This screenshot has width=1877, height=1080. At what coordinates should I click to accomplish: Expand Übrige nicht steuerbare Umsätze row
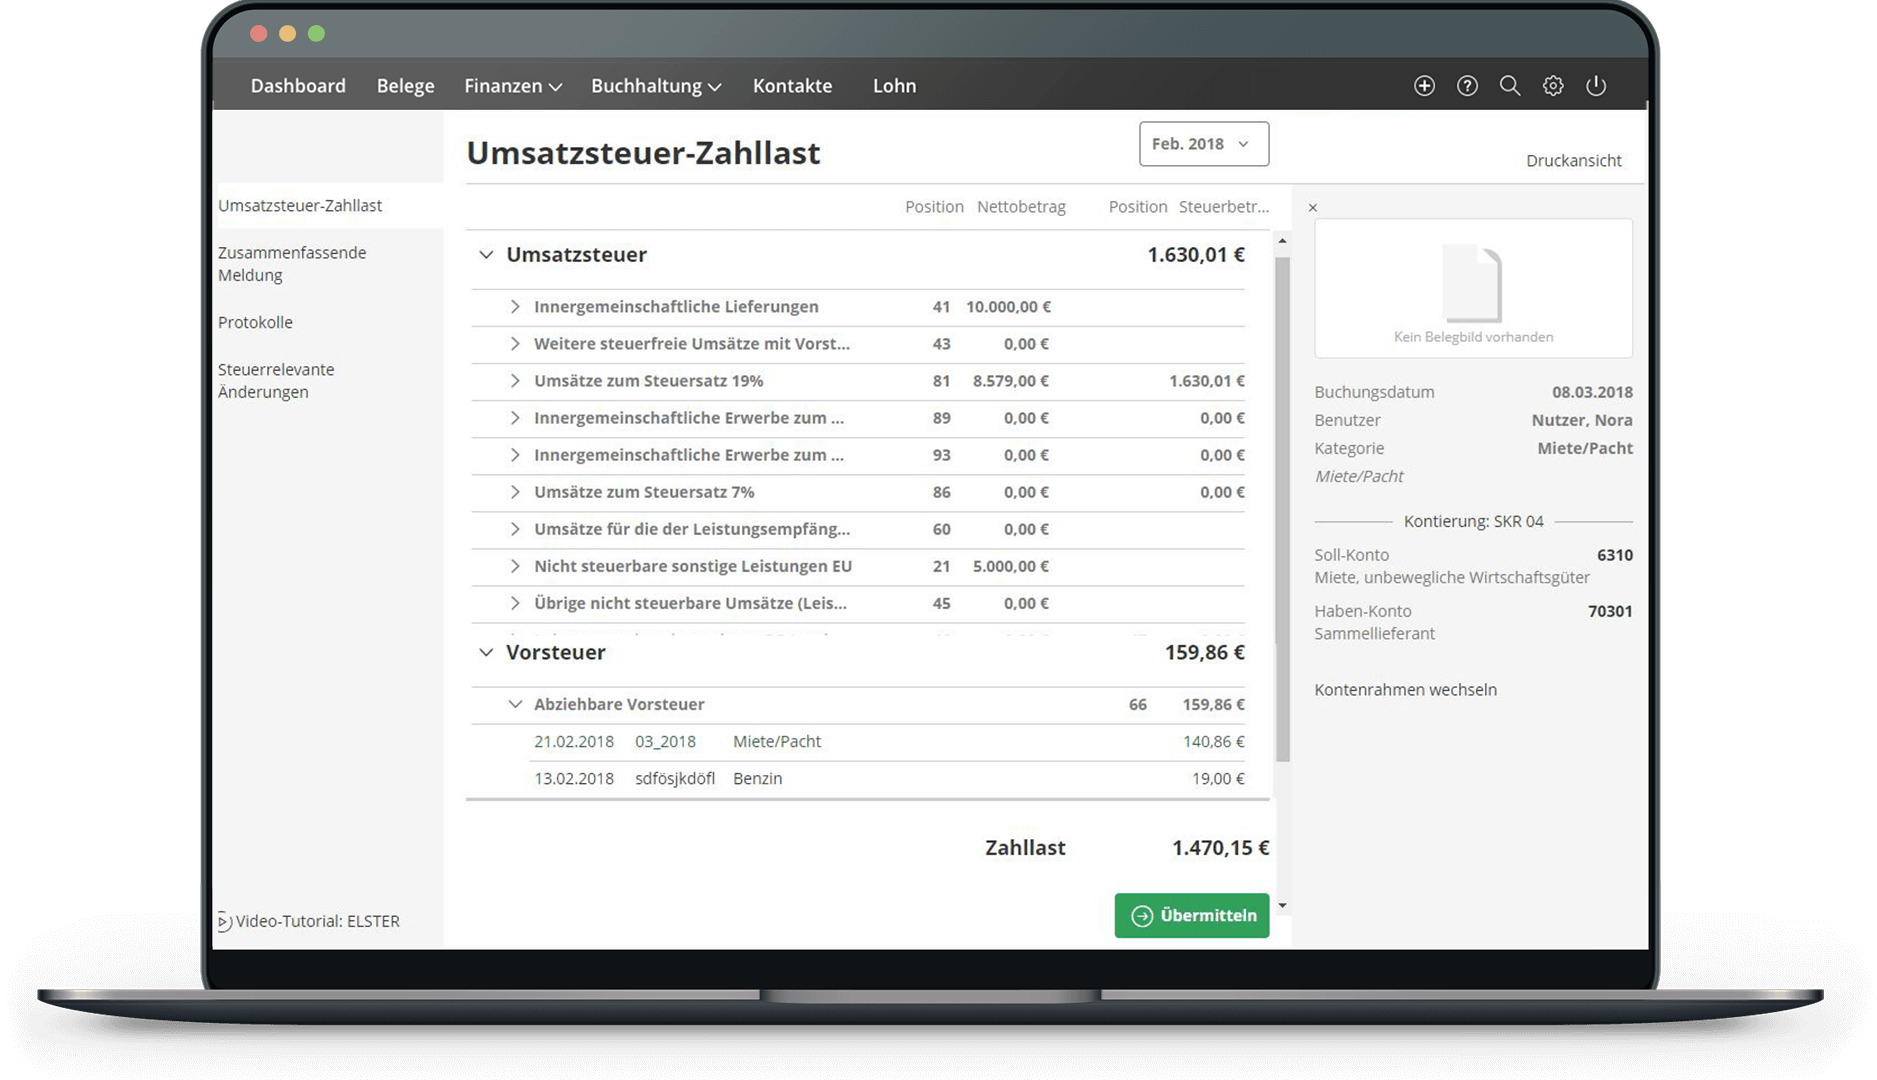515,603
